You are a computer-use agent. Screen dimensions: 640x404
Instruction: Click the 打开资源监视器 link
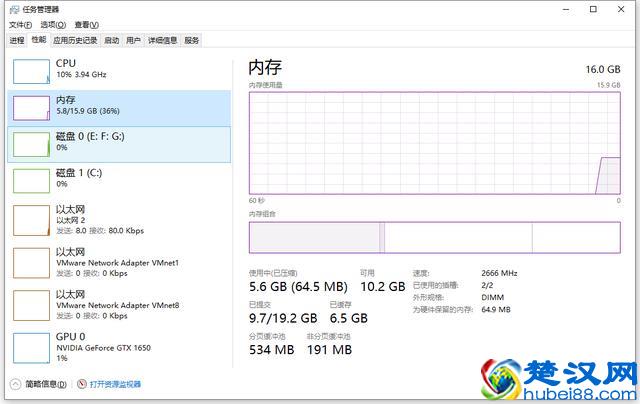tap(115, 384)
